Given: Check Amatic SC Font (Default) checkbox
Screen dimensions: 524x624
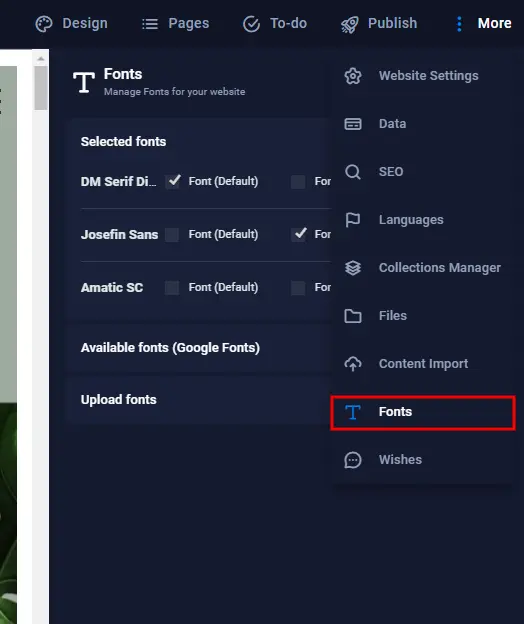Looking at the screenshot, I should [x=172, y=287].
